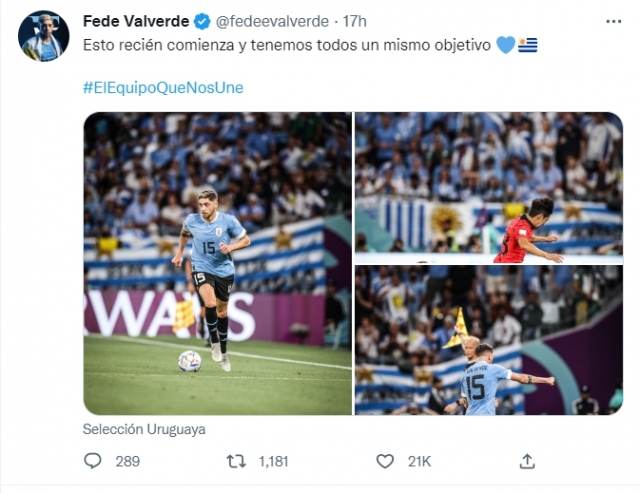Click the 21K likes count
The width and height of the screenshot is (640, 493).
pos(419,462)
